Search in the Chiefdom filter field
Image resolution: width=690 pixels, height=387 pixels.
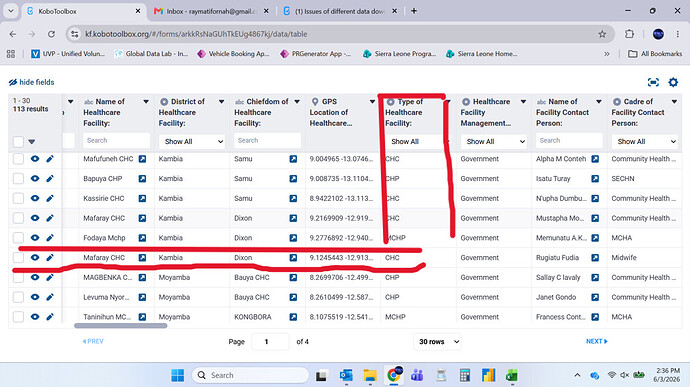click(x=268, y=140)
